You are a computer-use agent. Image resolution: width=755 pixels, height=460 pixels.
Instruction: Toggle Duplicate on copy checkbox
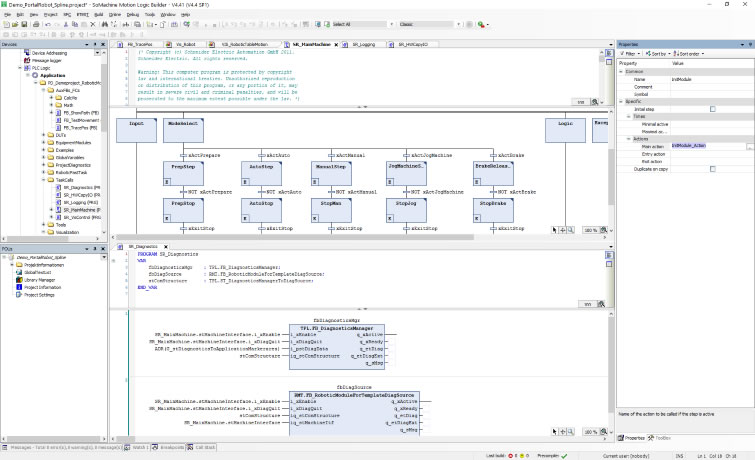tap(712, 169)
